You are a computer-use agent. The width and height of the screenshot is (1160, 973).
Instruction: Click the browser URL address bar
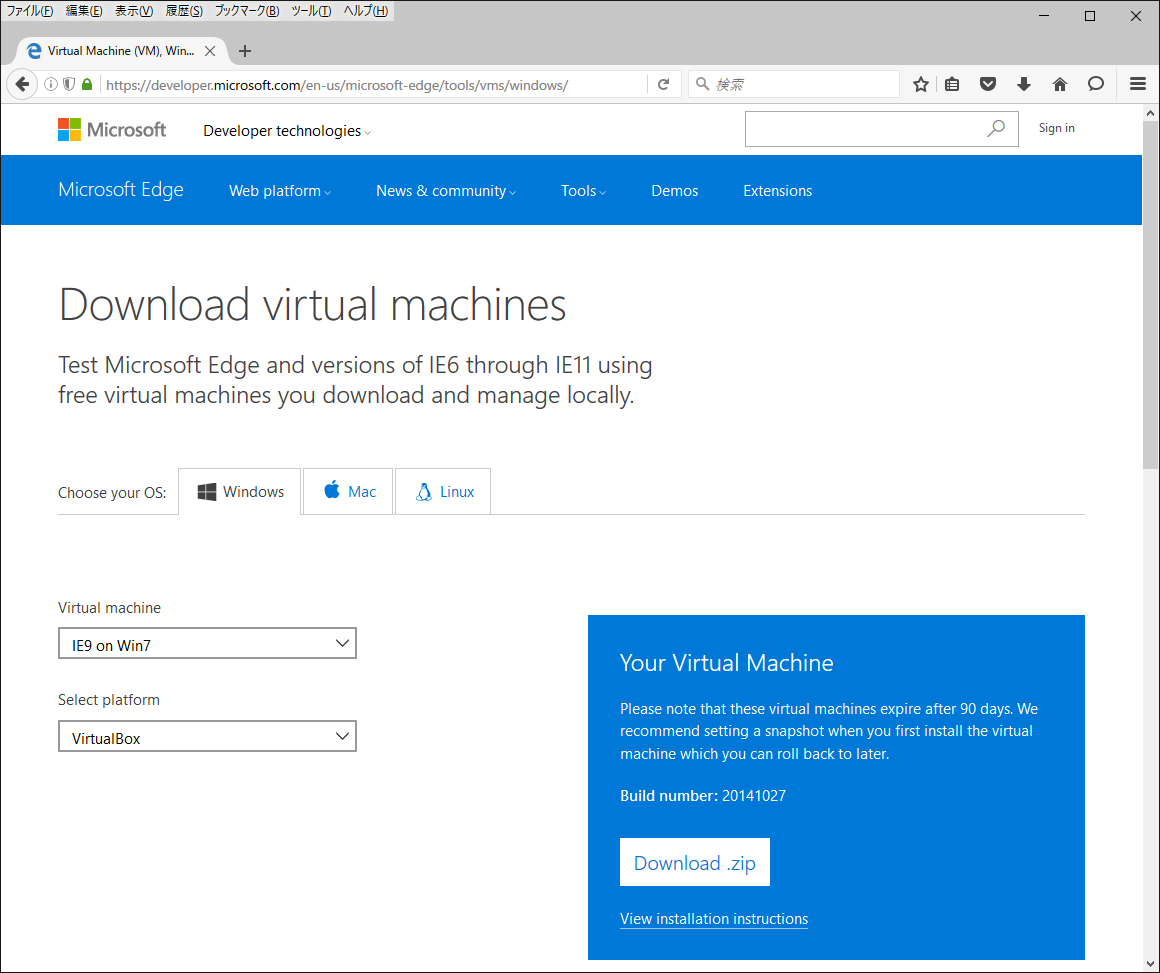point(374,85)
